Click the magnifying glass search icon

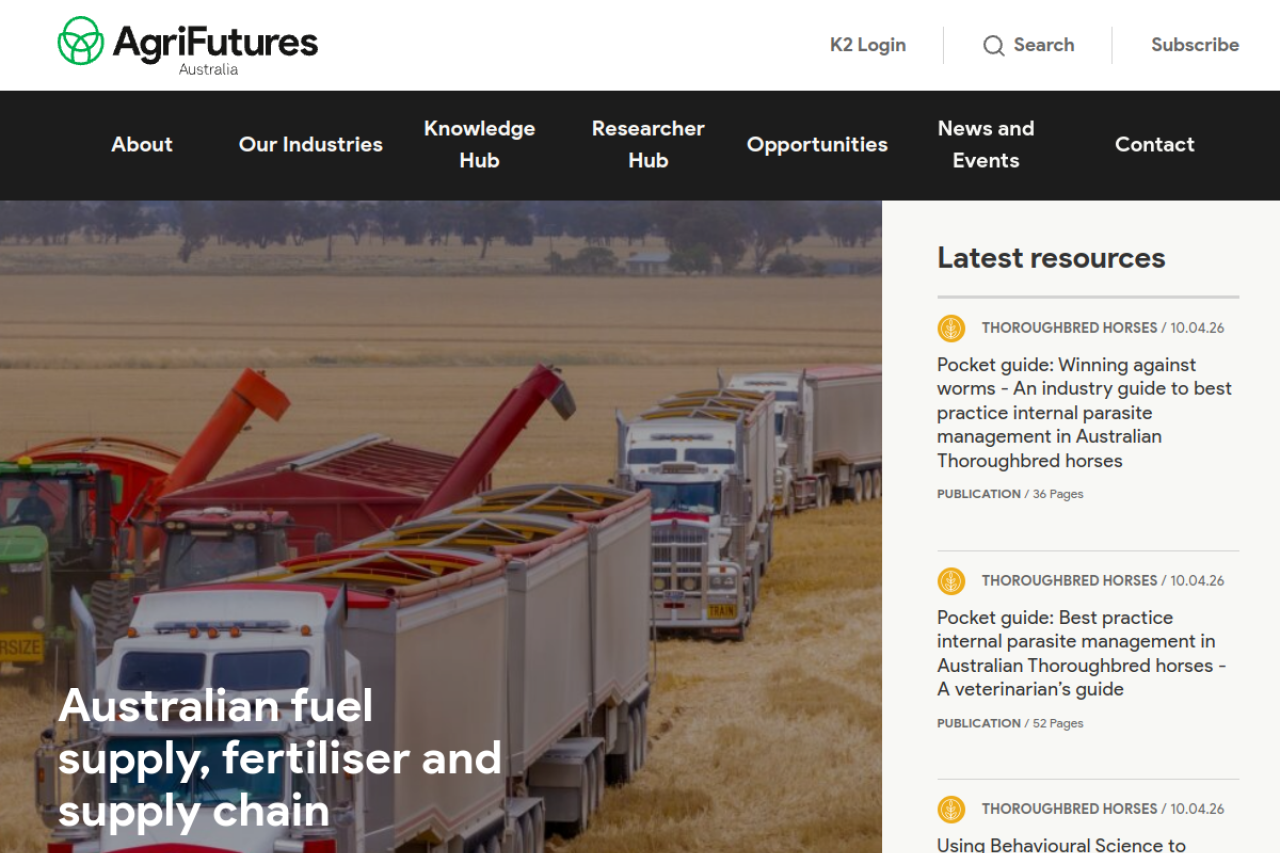pos(993,46)
